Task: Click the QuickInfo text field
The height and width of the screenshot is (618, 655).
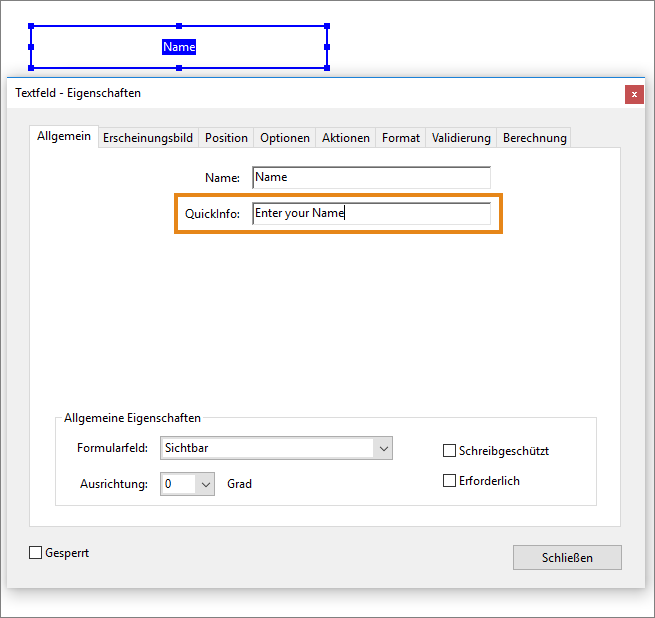Action: pos(371,213)
